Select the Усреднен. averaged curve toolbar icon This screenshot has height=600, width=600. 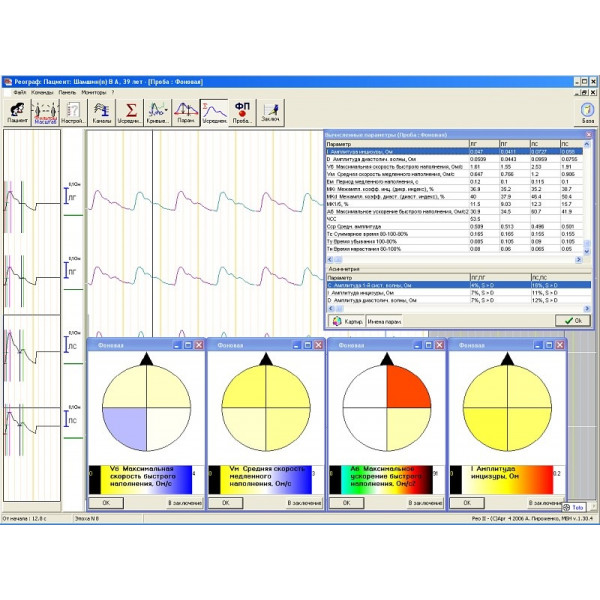coord(214,112)
